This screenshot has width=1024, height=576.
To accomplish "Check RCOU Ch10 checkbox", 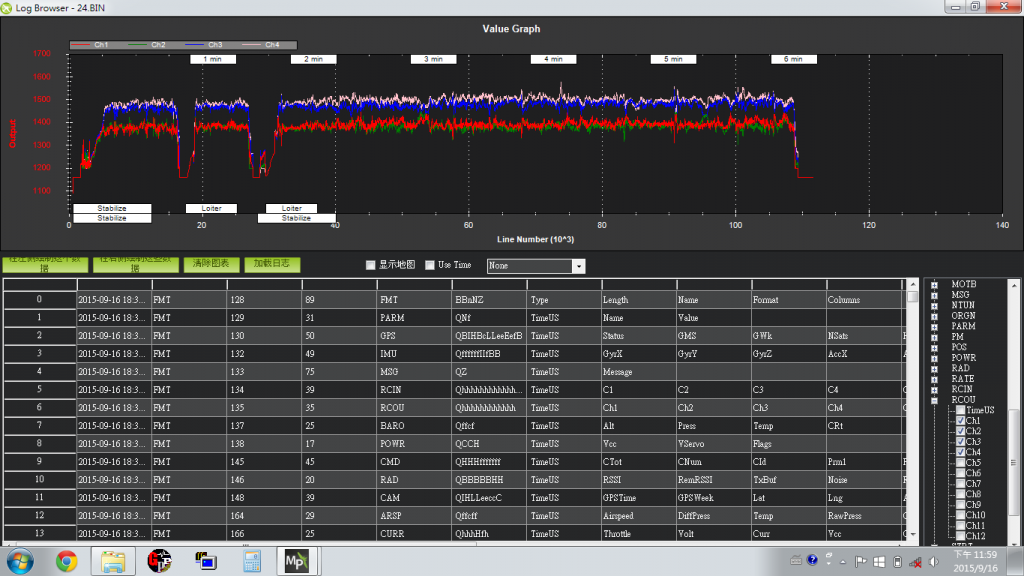I will (x=961, y=515).
